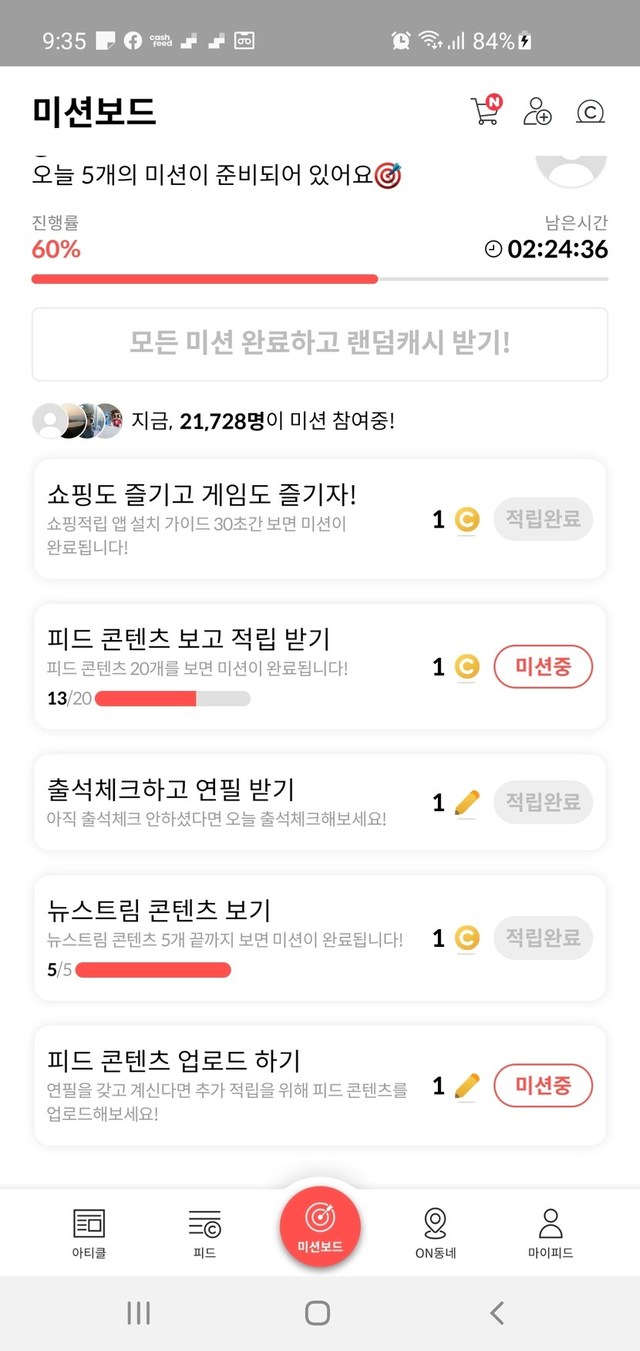This screenshot has height=1351, width=640.
Task: Tap 적립완료 for 뉴스트림 콘텐츠 보기
Action: [543, 938]
